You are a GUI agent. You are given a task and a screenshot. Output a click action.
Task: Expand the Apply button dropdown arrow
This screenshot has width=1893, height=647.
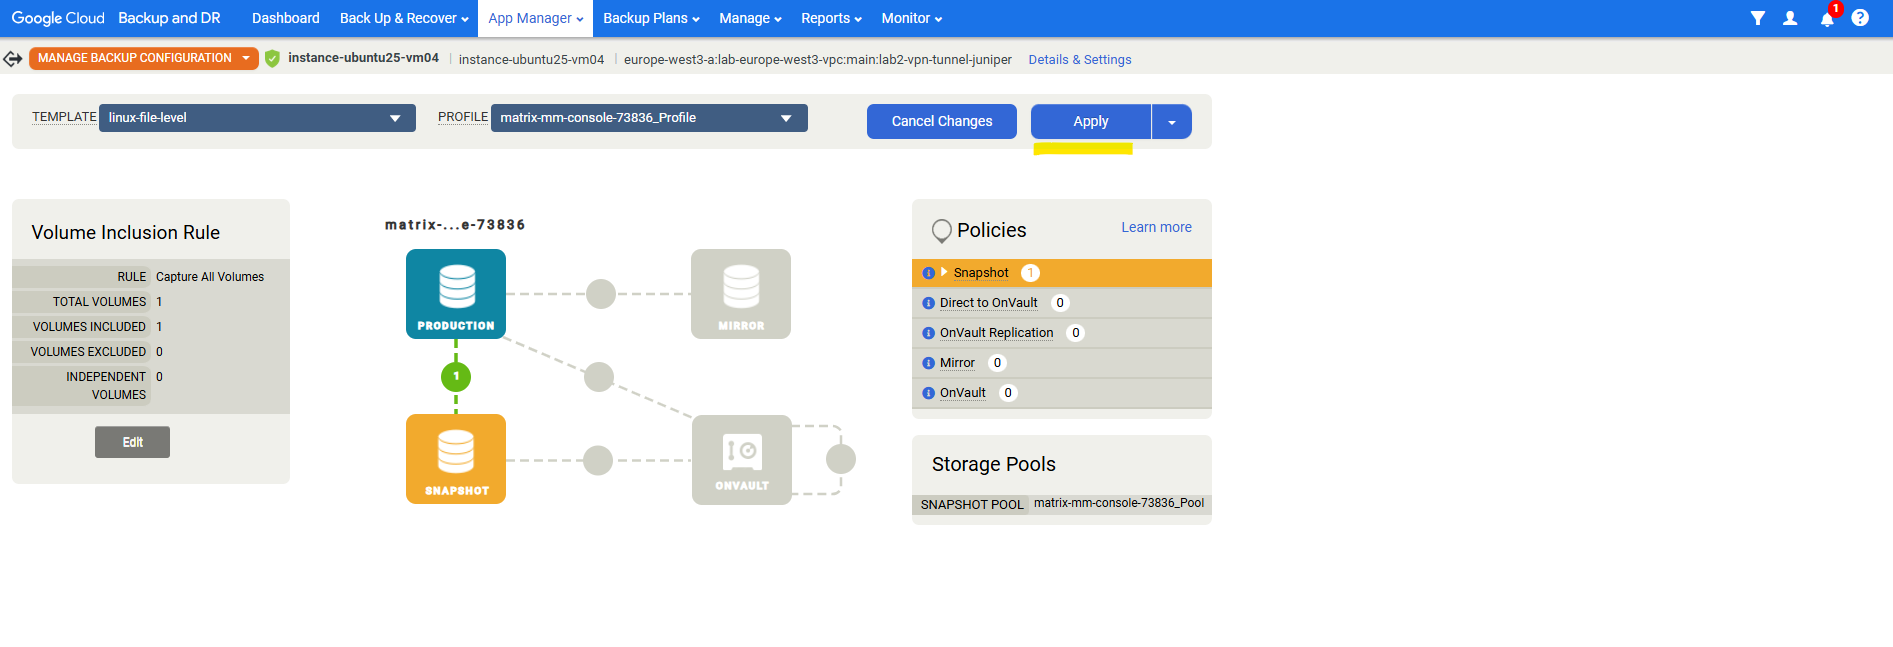click(1171, 122)
